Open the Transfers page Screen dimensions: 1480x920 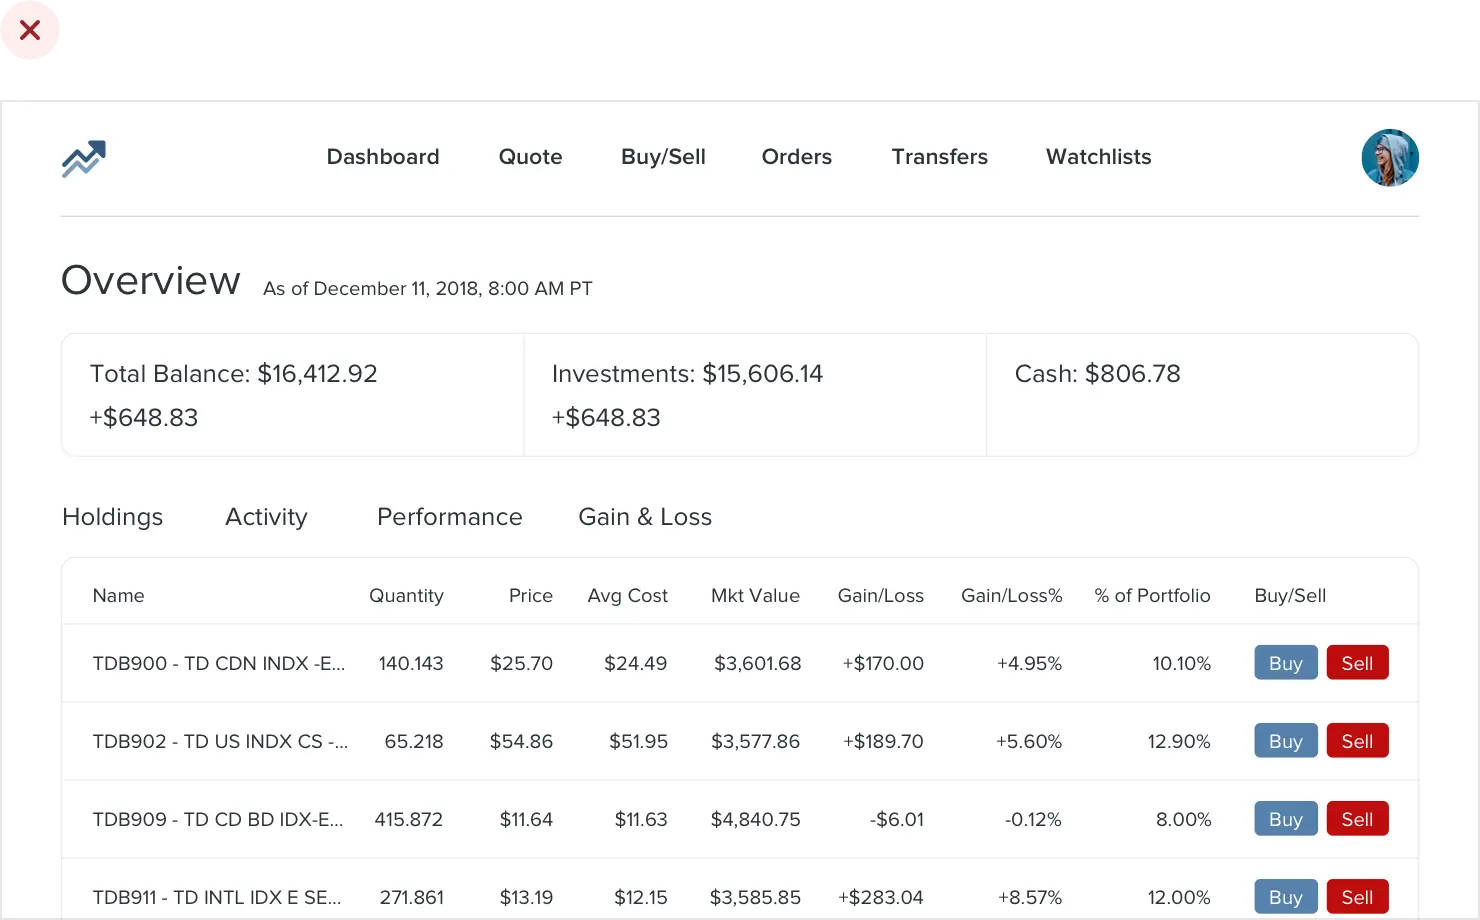point(939,157)
